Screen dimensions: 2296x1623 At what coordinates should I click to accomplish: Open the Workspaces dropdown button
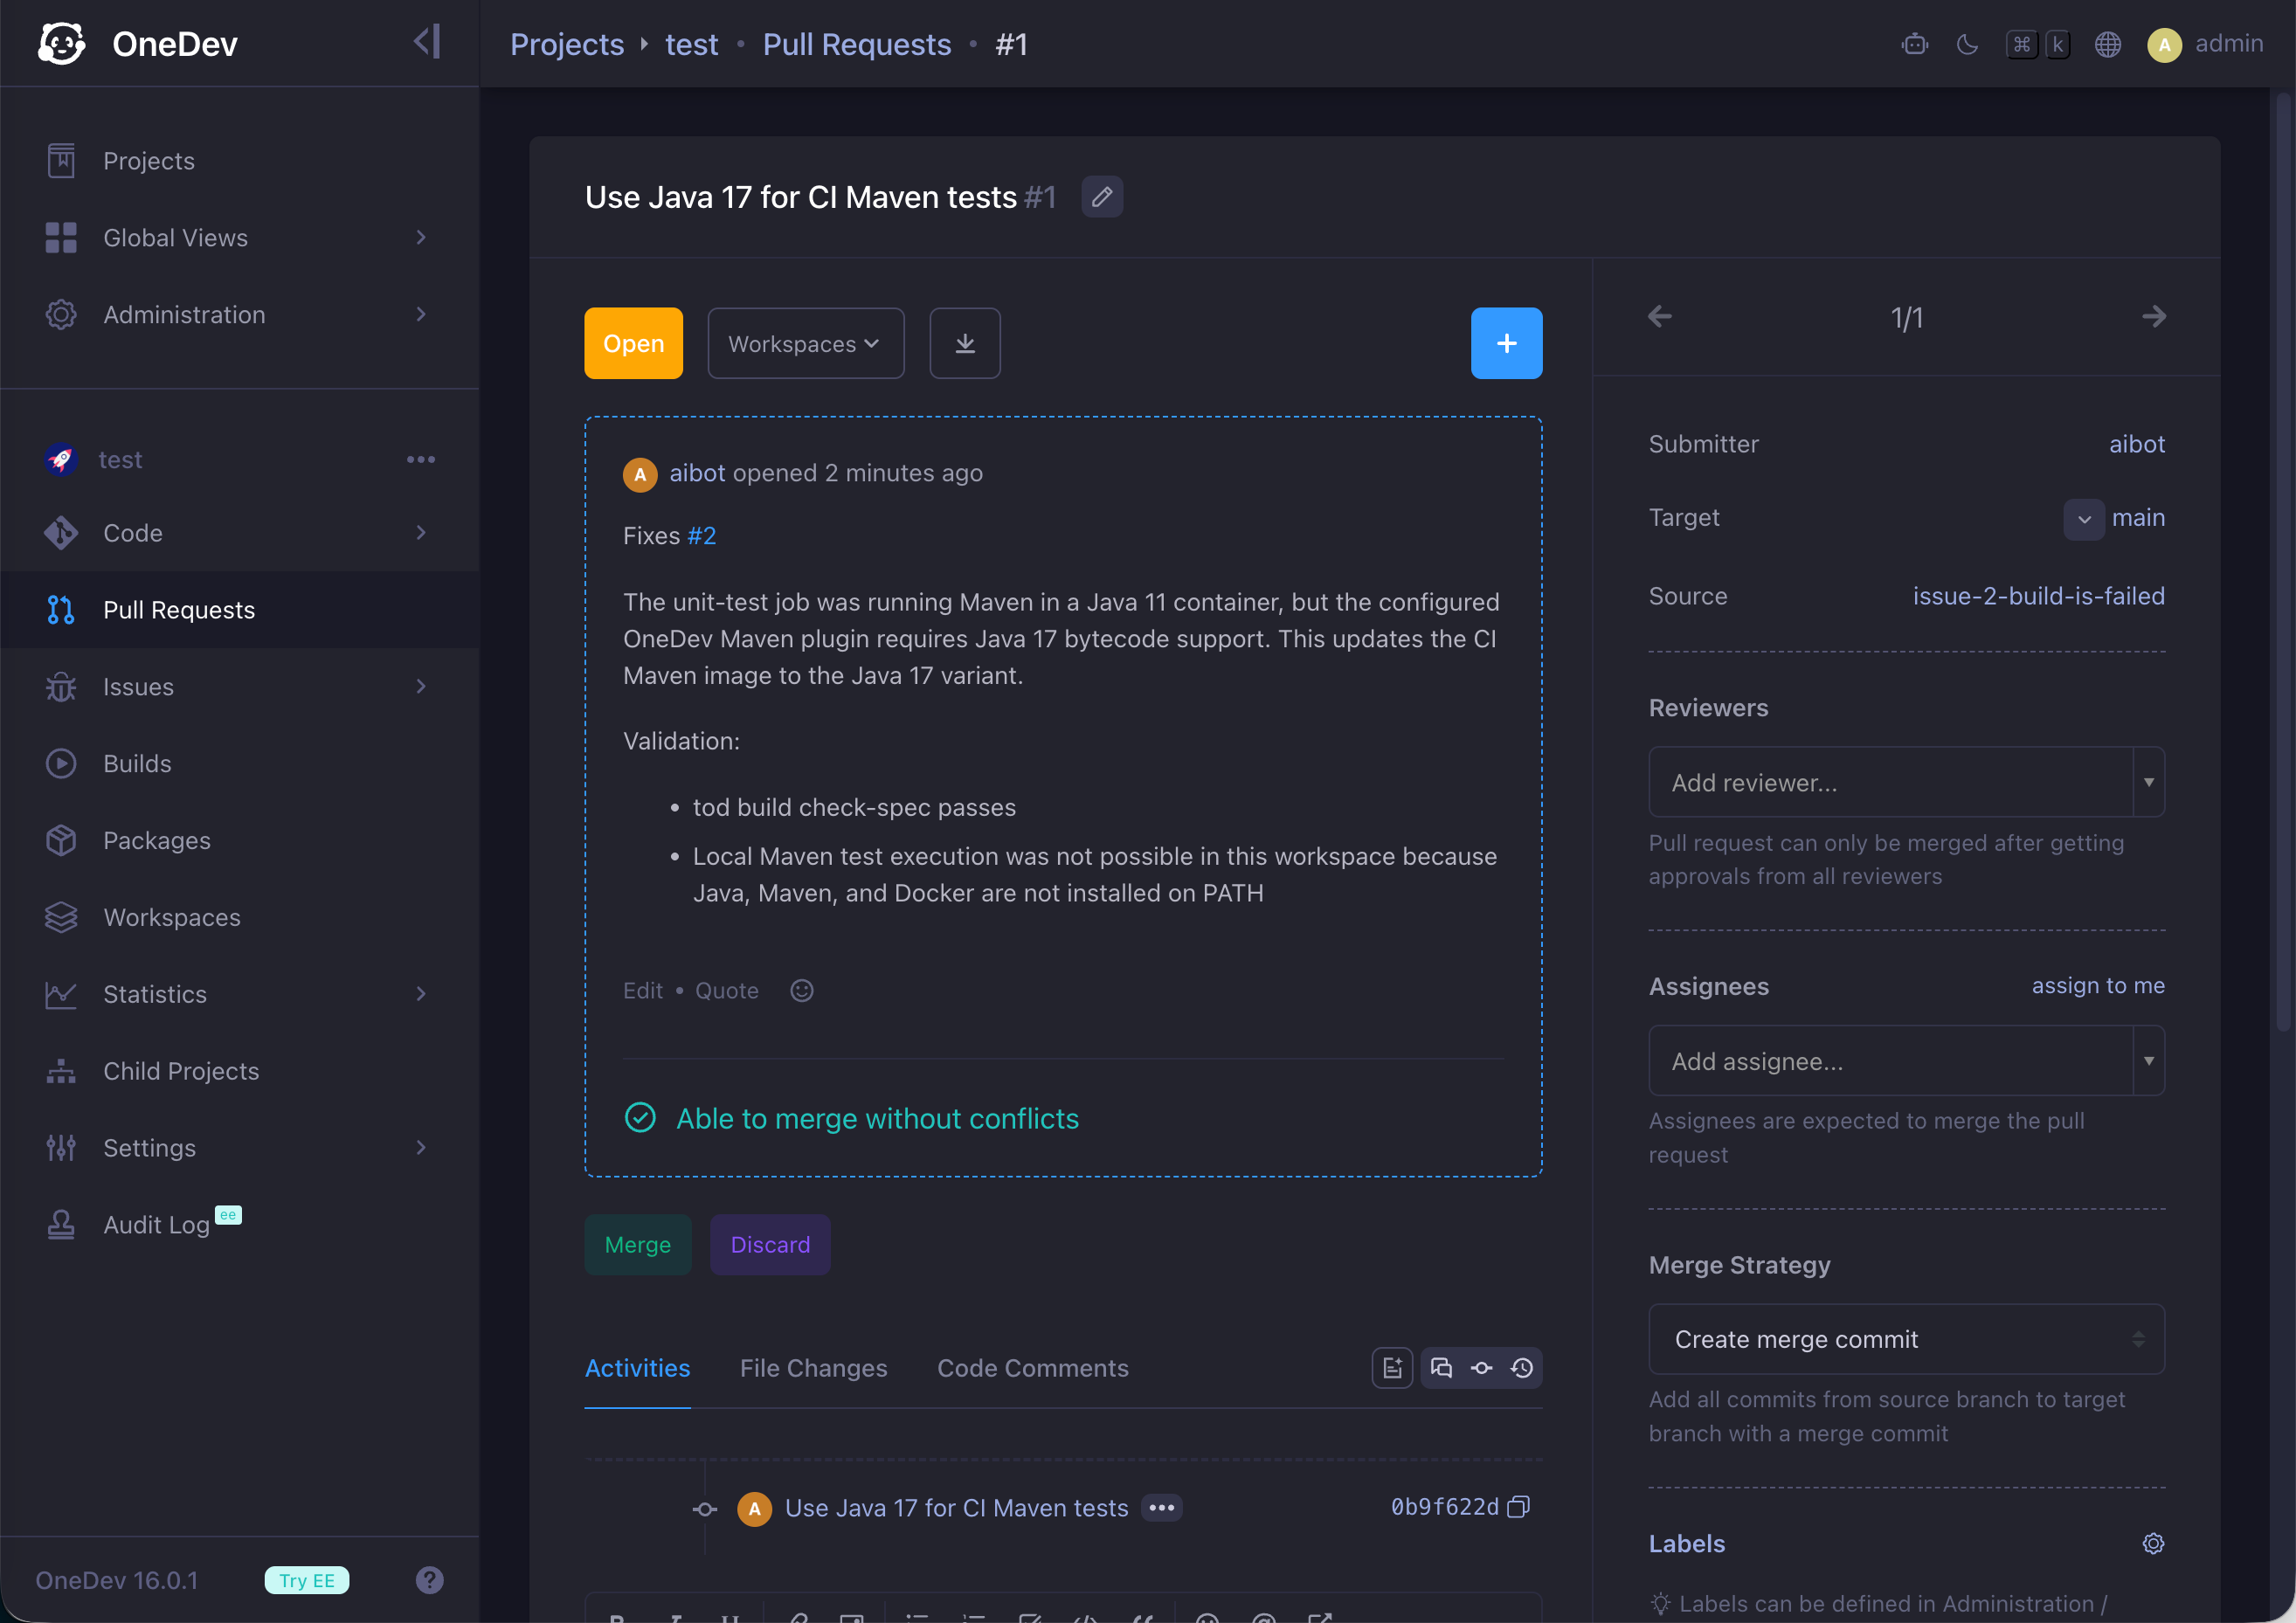point(806,343)
